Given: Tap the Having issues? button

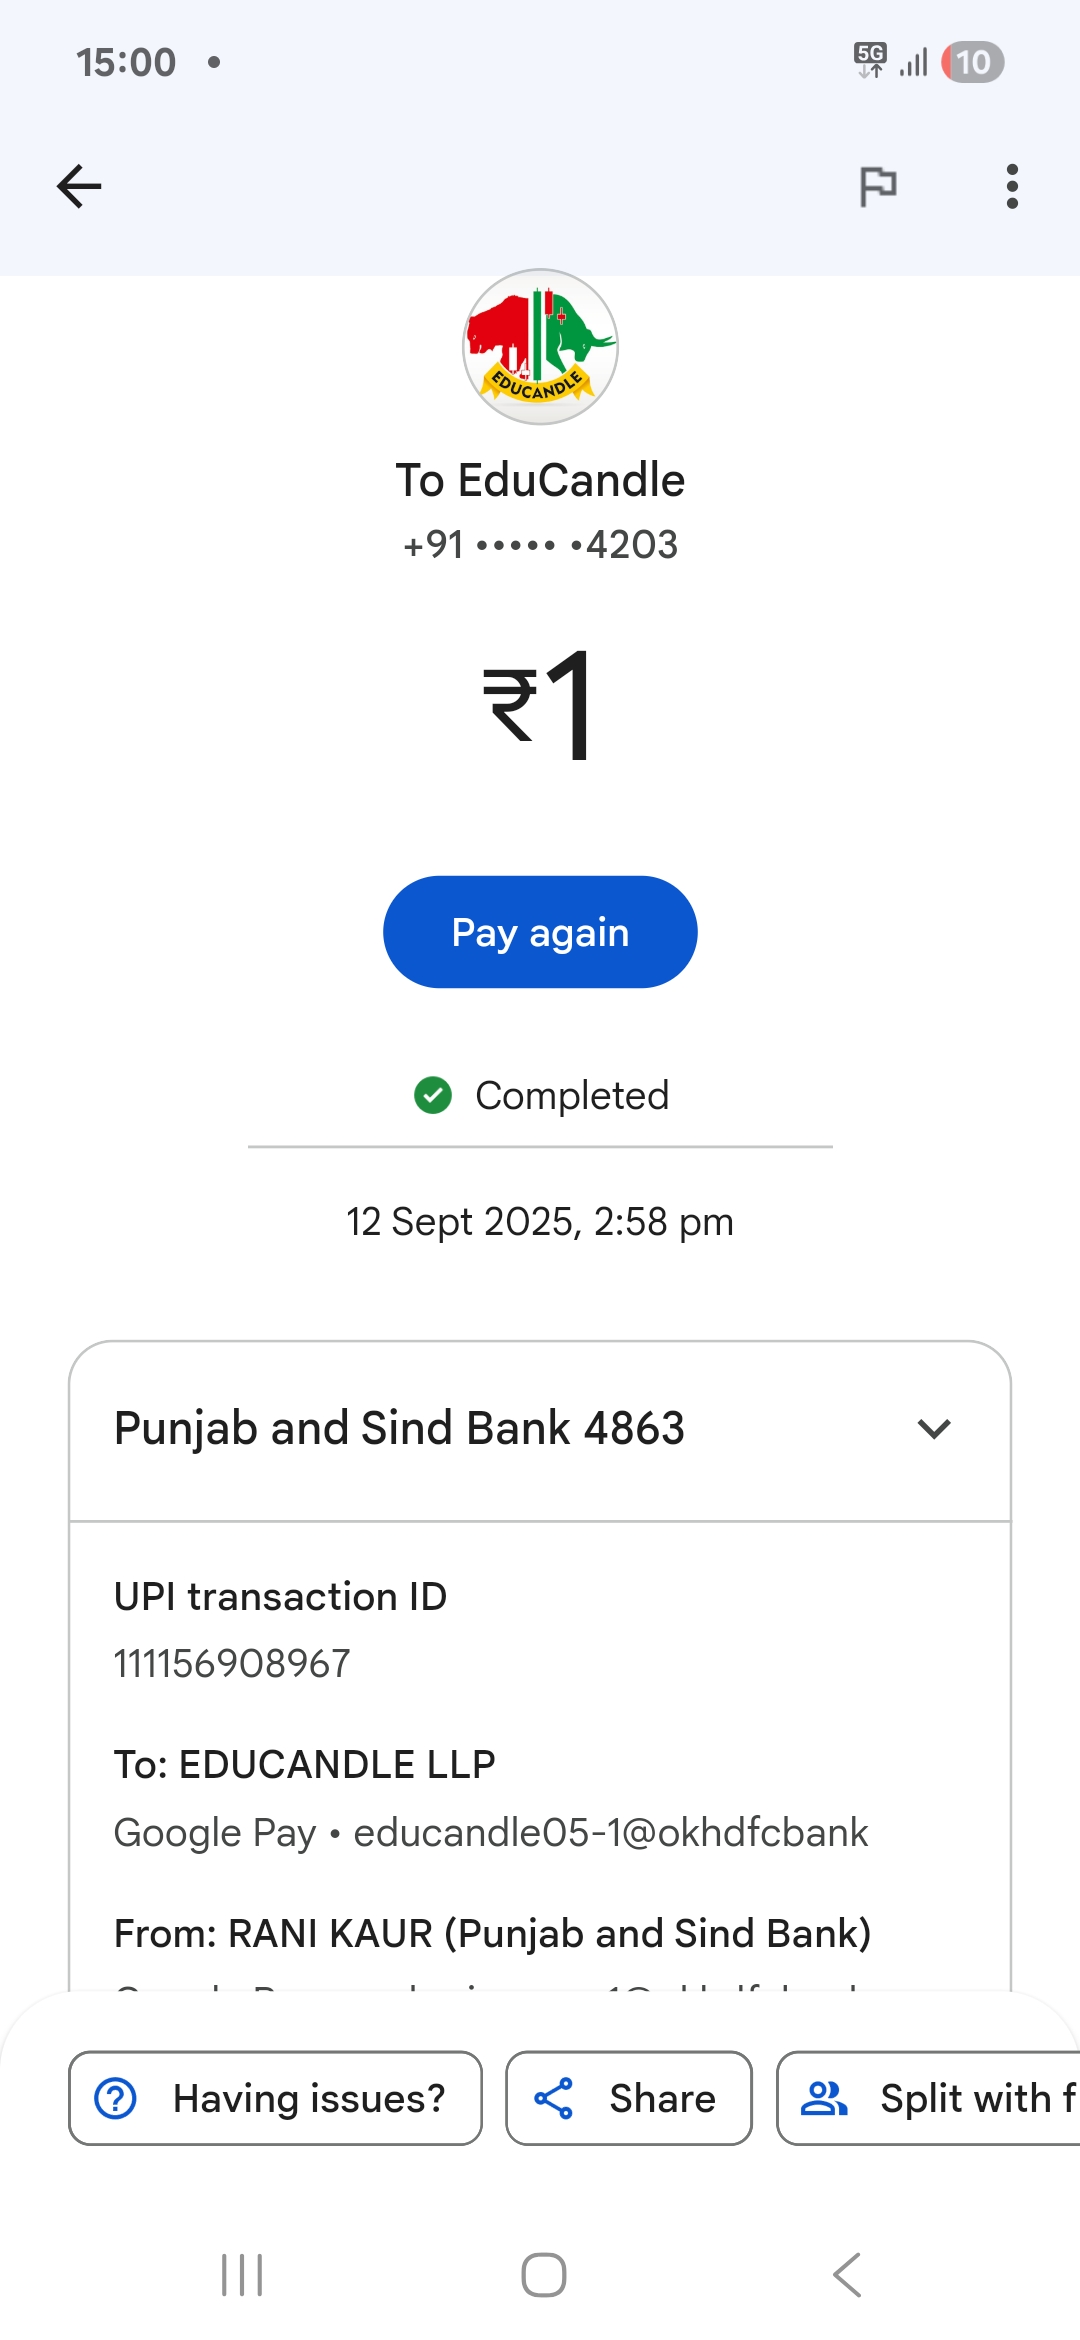Looking at the screenshot, I should (x=275, y=2098).
